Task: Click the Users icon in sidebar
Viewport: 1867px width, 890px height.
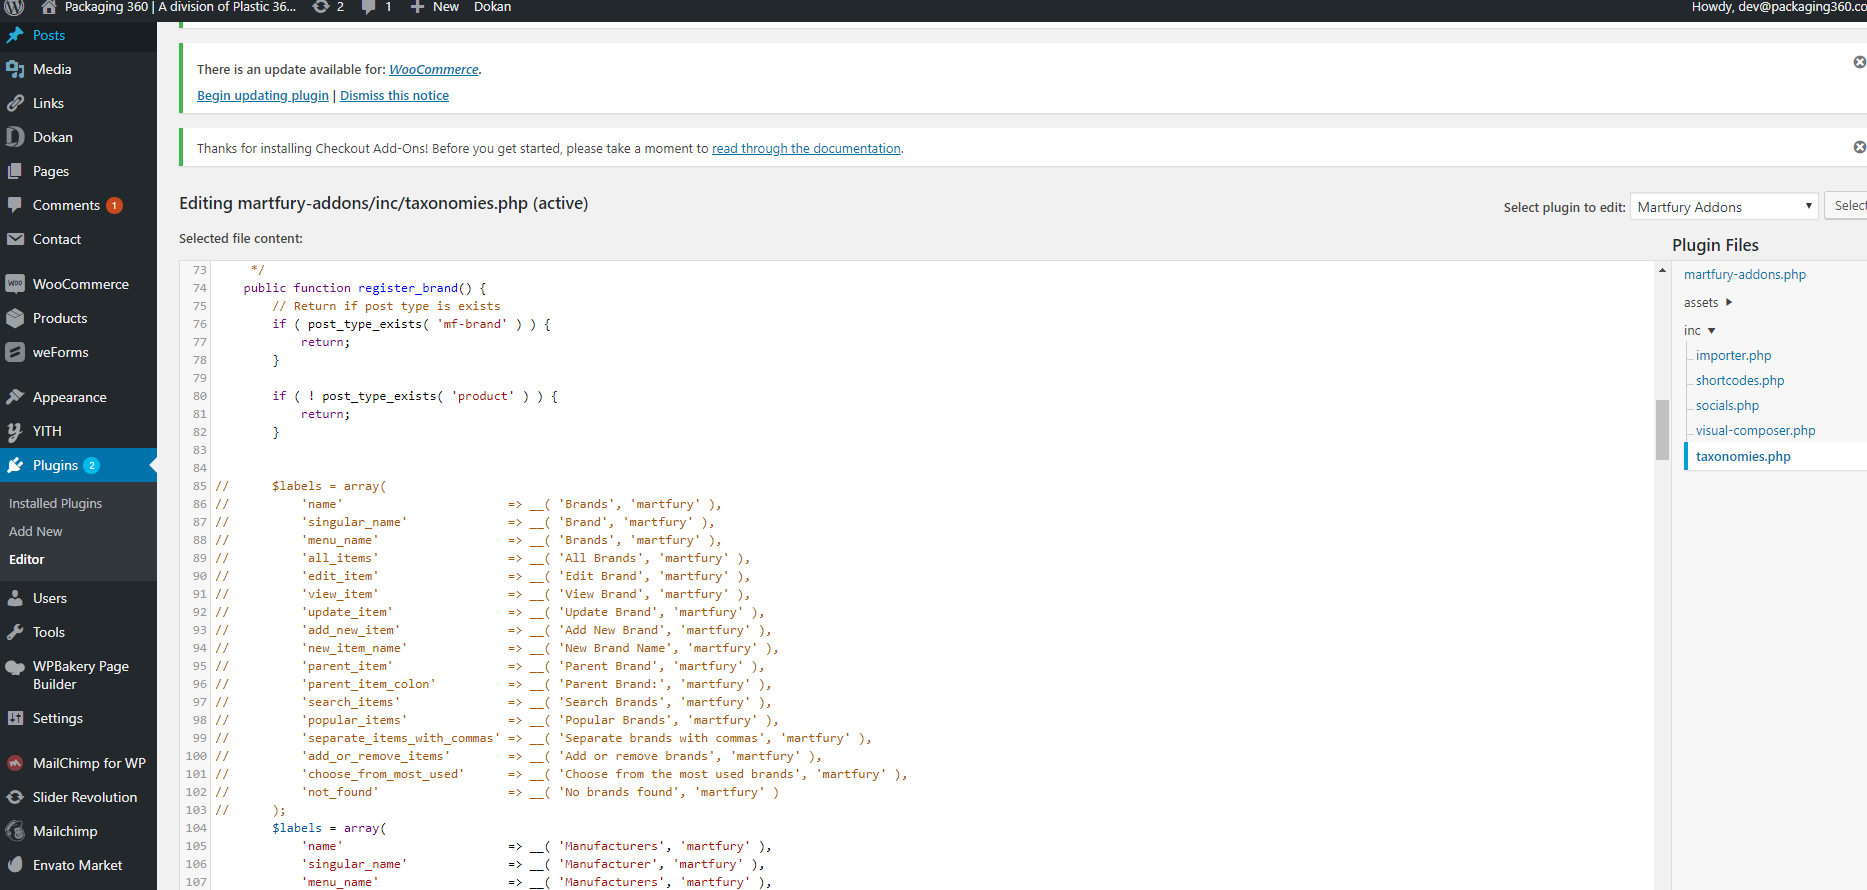Action: pyautogui.click(x=15, y=598)
